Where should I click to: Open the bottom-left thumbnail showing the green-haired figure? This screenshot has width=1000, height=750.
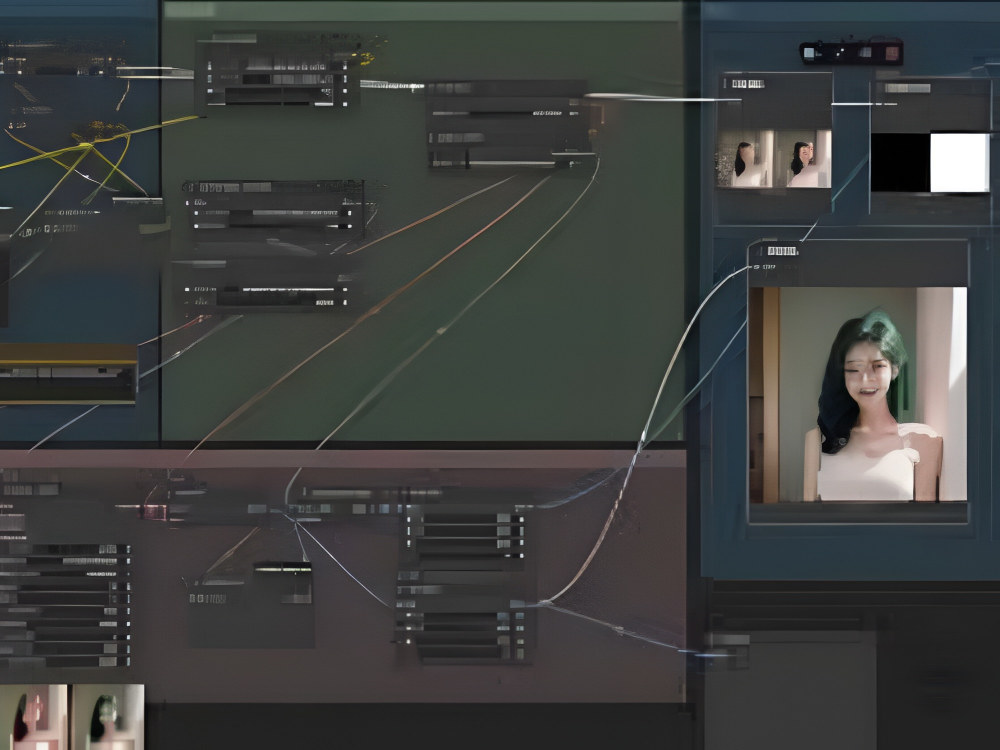point(108,717)
